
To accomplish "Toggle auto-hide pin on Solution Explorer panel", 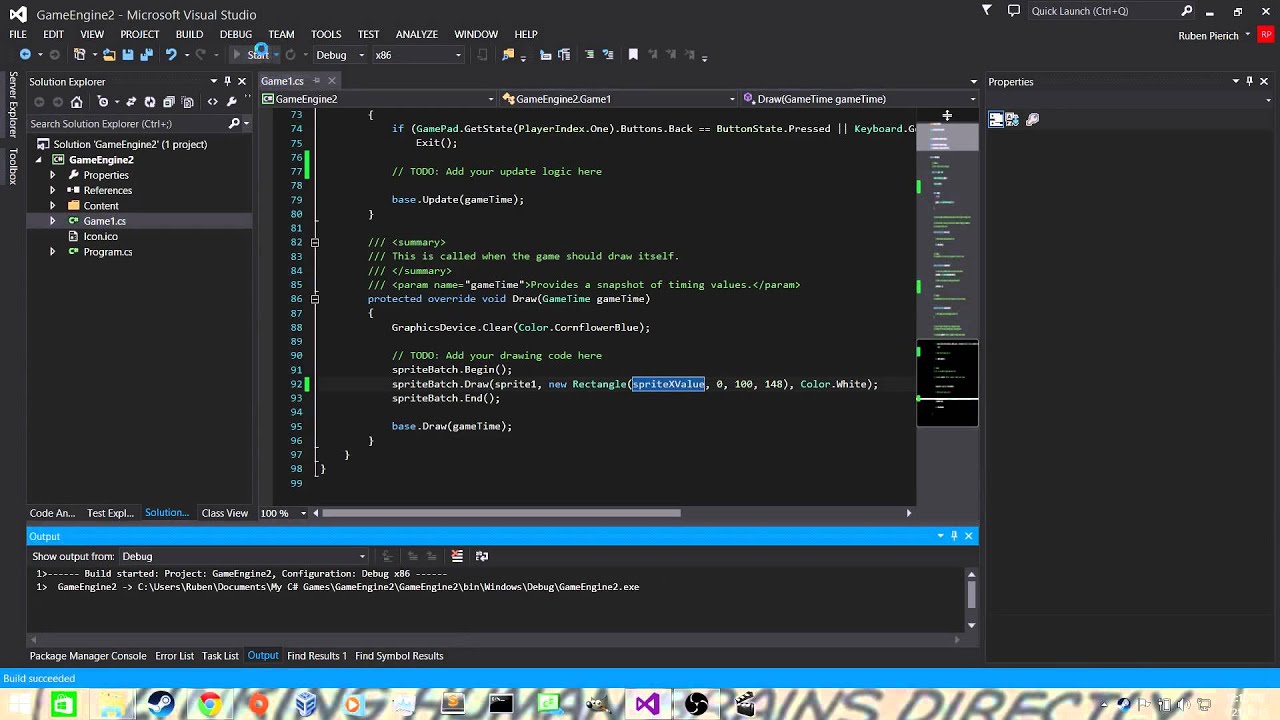I will [x=227, y=82].
